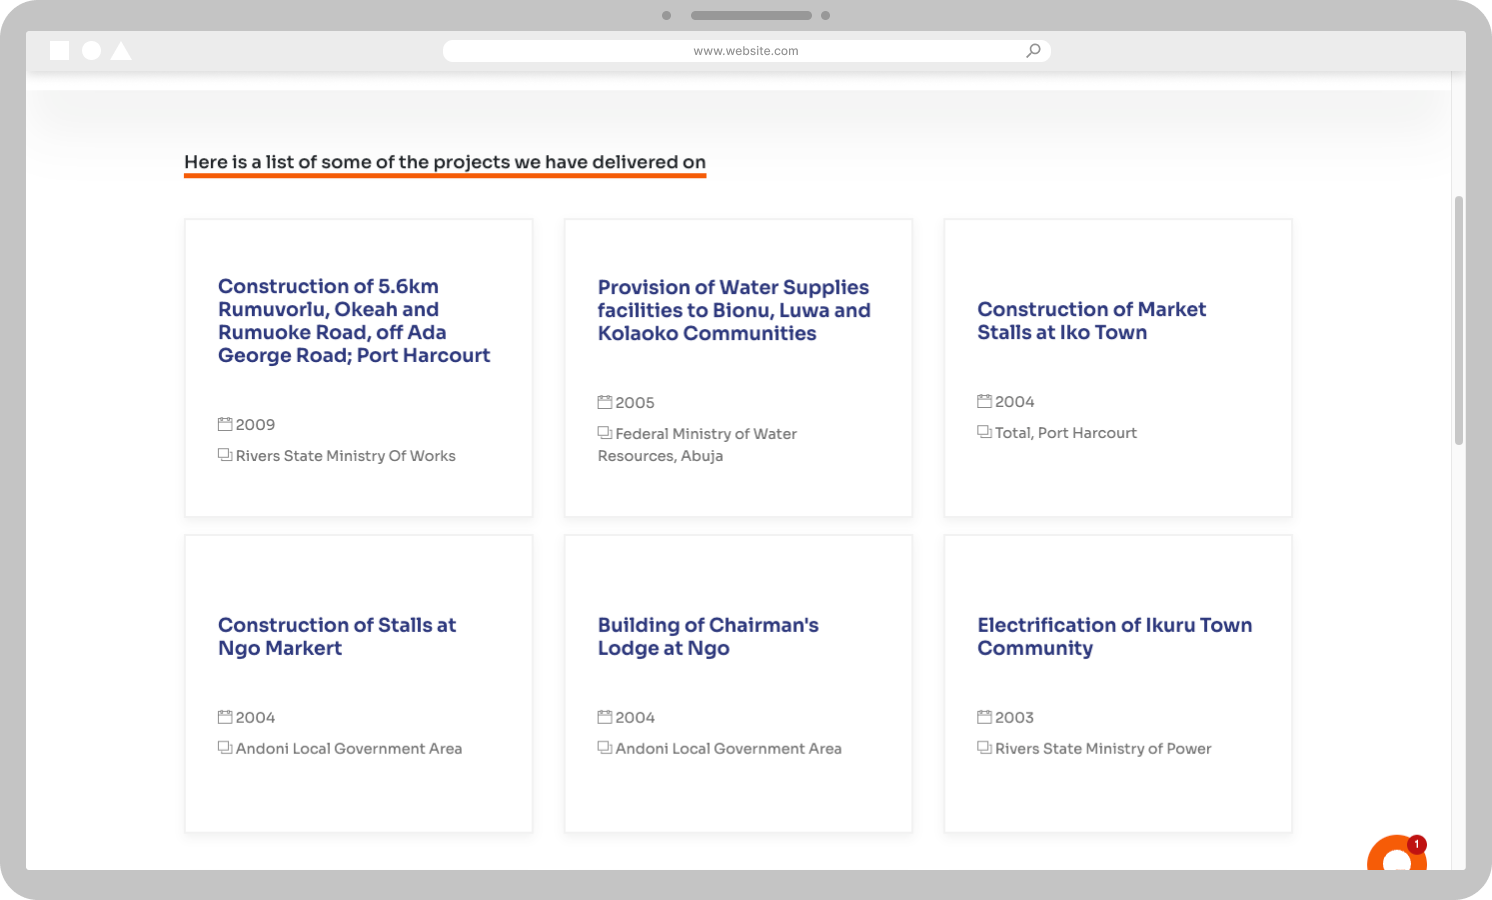Click Rivers State Ministry of Power text
This screenshot has width=1492, height=900.
(1103, 749)
